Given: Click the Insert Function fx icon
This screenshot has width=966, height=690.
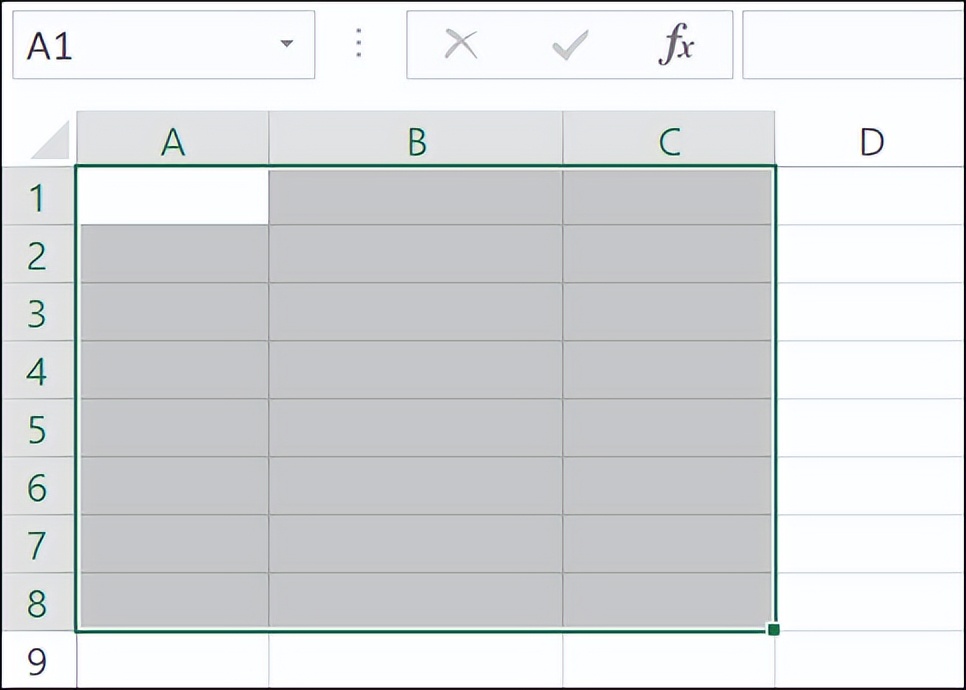Looking at the screenshot, I should [677, 45].
